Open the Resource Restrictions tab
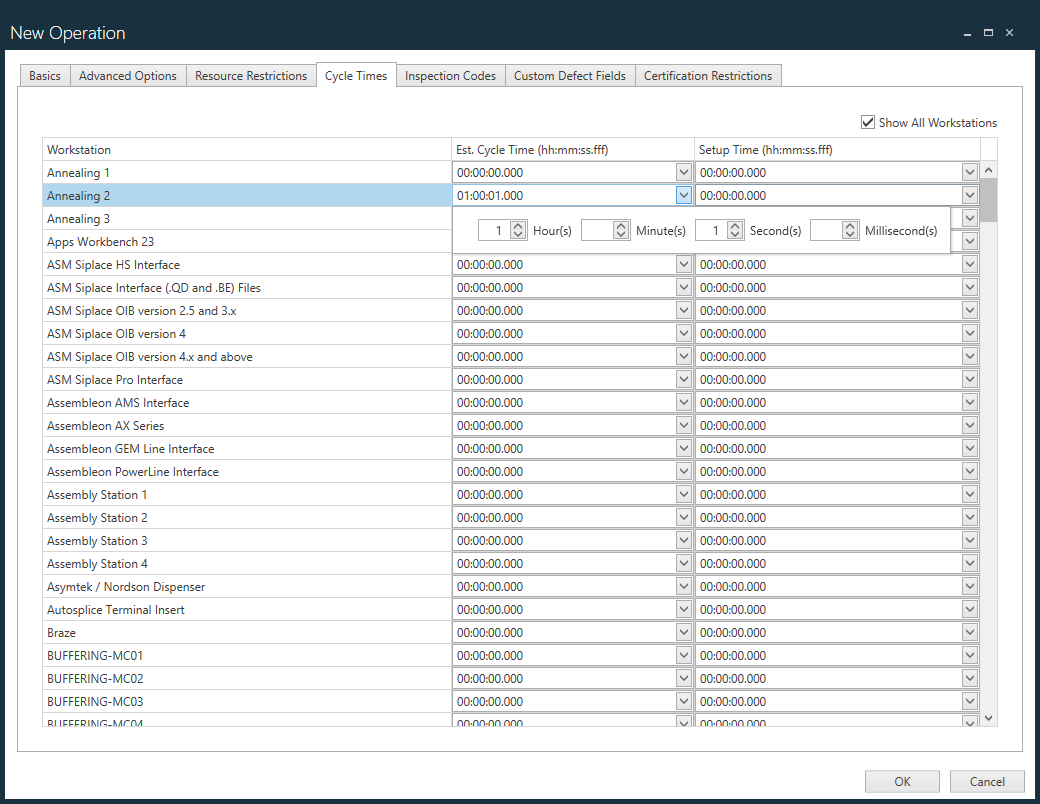This screenshot has width=1040, height=804. (251, 75)
